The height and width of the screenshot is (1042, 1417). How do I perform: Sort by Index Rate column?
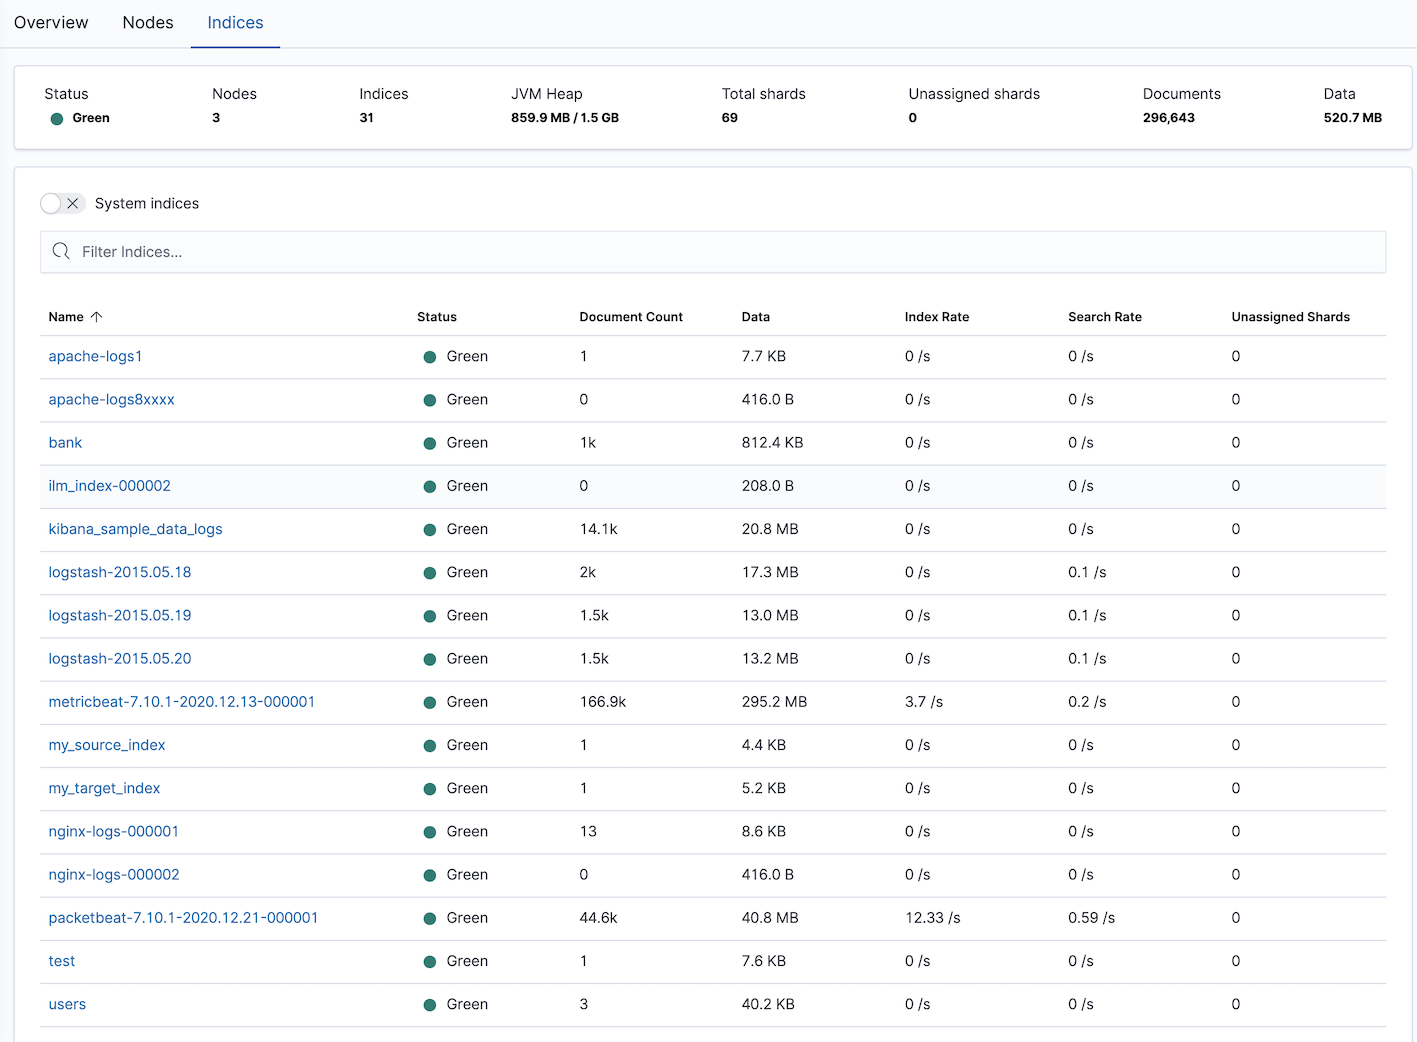[x=937, y=317]
